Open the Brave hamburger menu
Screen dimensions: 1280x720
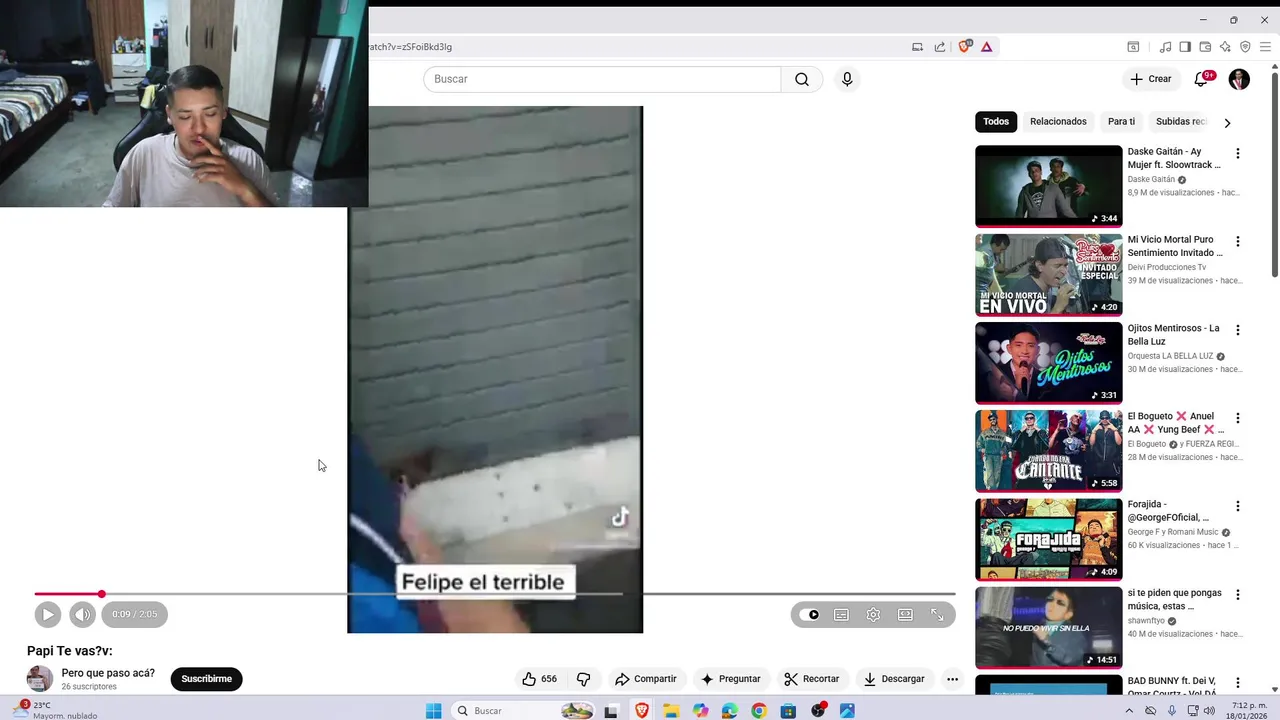(x=1265, y=46)
